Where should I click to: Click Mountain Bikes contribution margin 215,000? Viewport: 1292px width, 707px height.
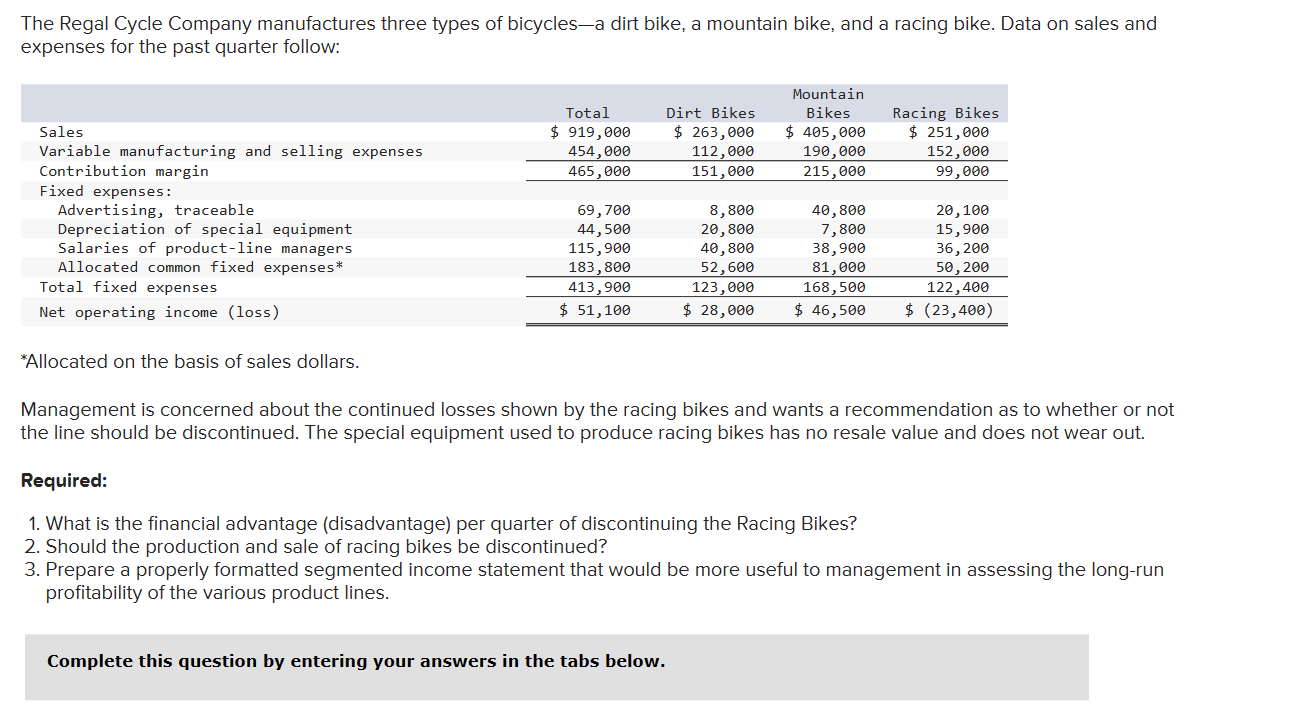[x=835, y=171]
